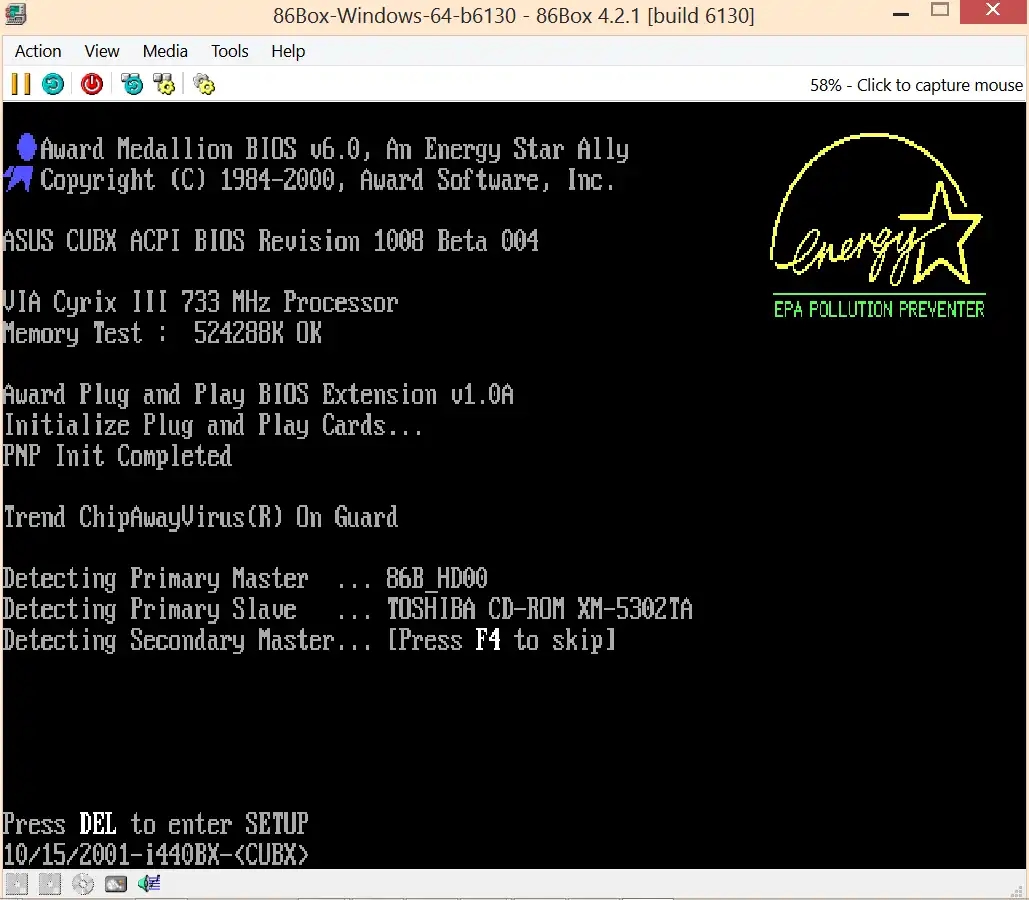Pause the emulation using the toolbar
The width and height of the screenshot is (1029, 900).
click(20, 85)
